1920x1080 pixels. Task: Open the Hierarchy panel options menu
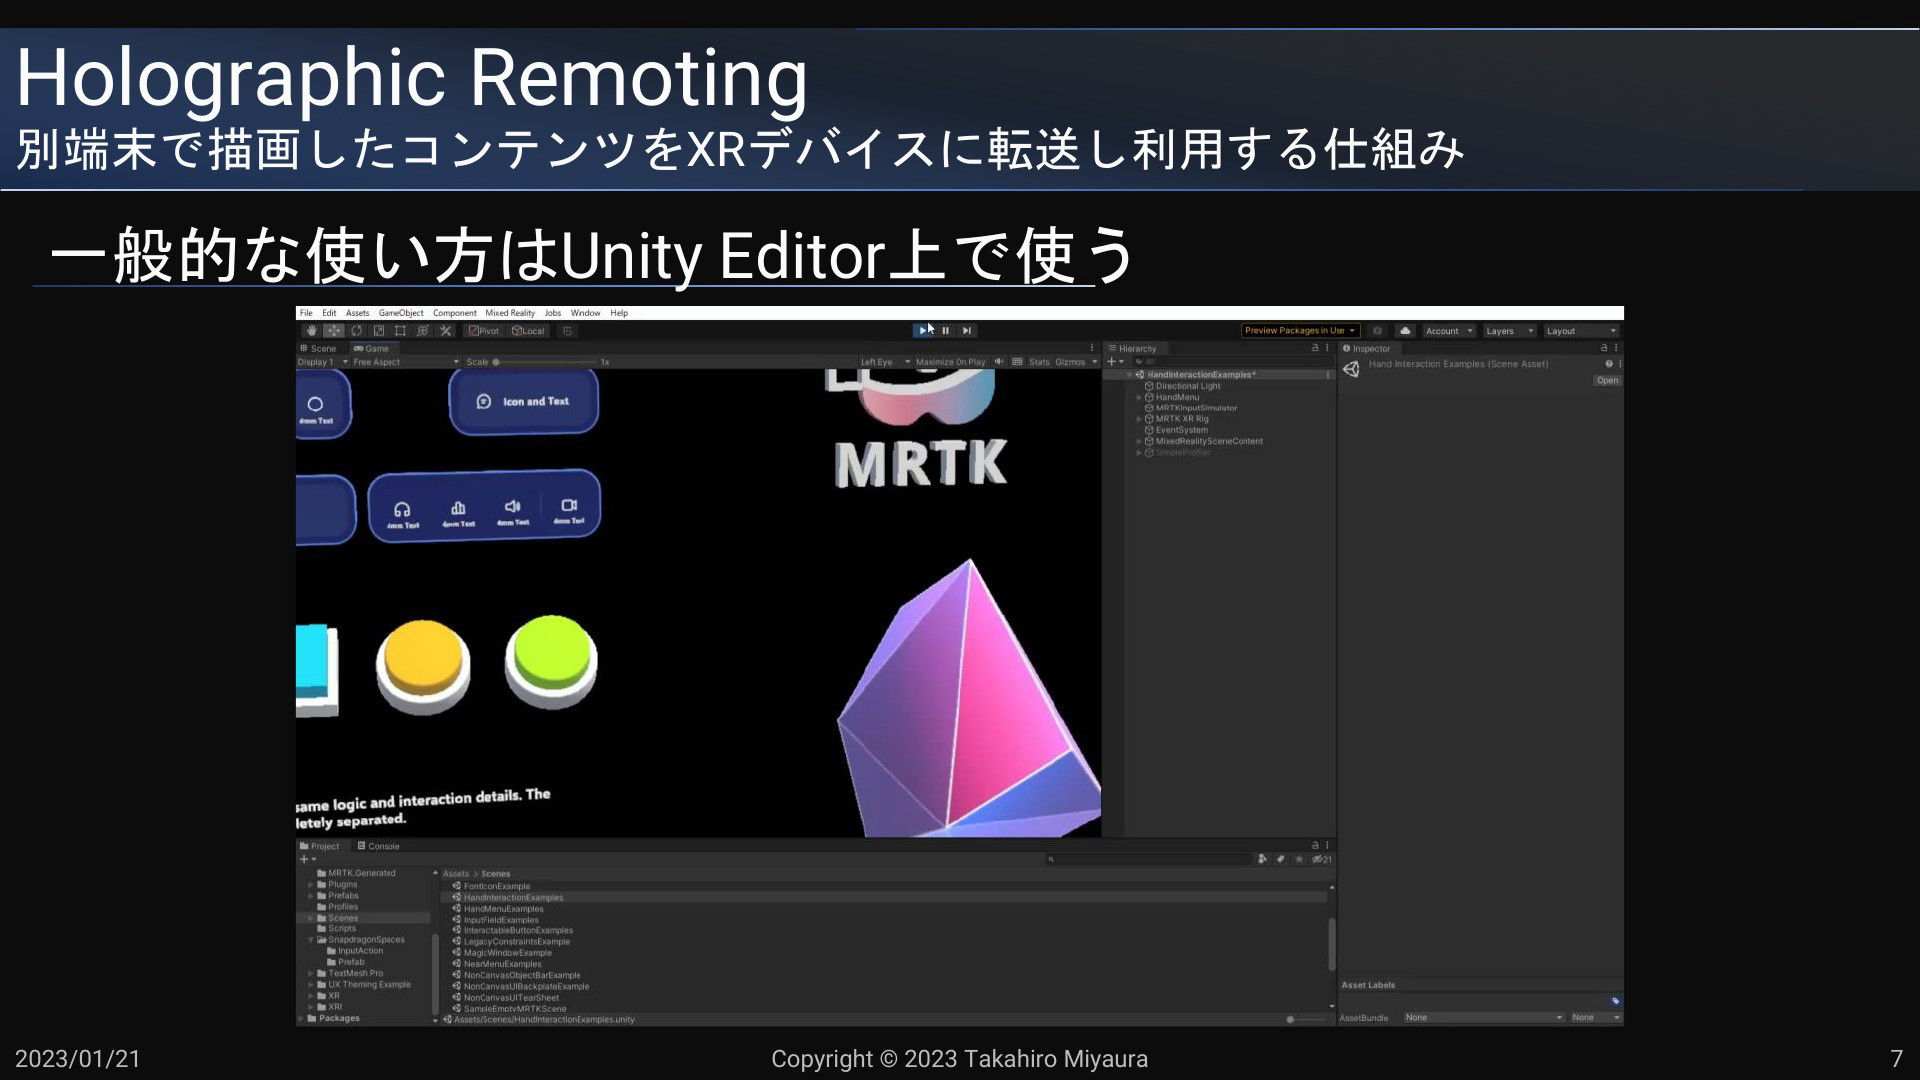tap(1327, 348)
